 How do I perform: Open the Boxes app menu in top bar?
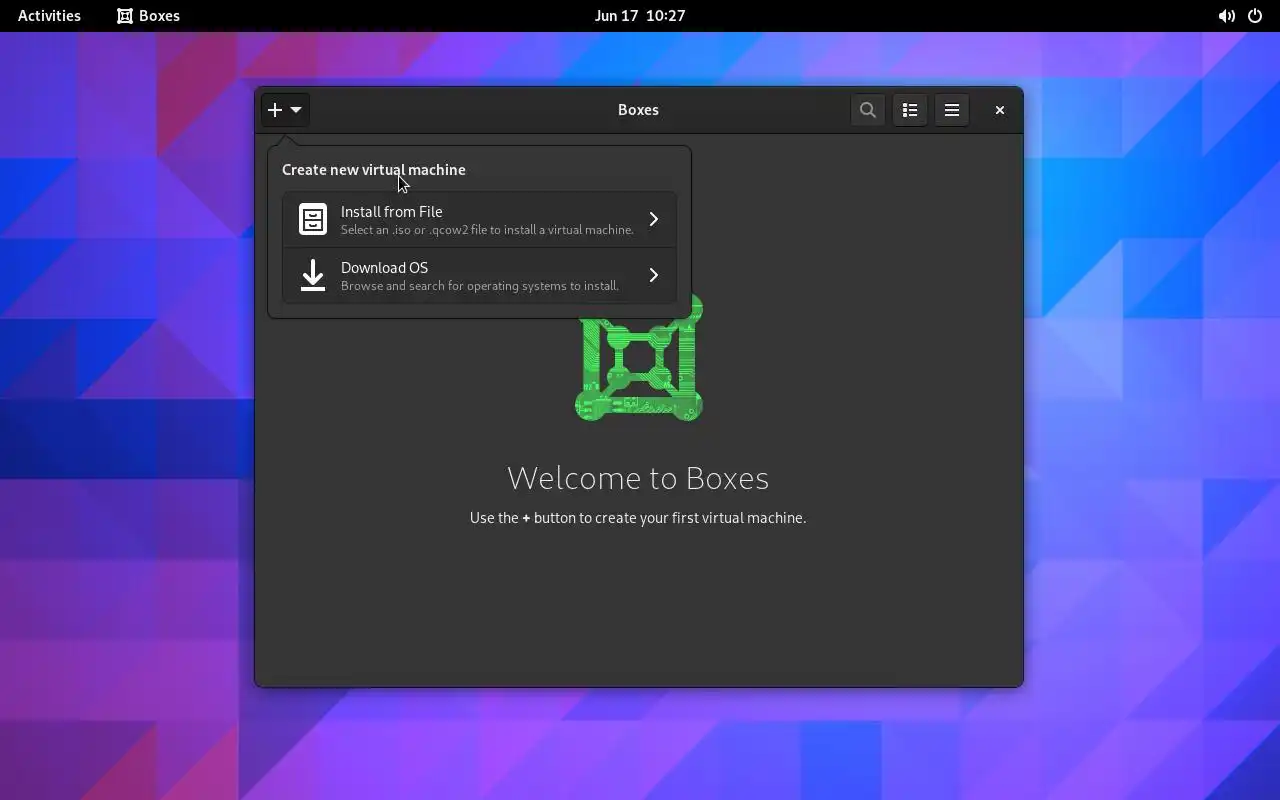tap(148, 16)
